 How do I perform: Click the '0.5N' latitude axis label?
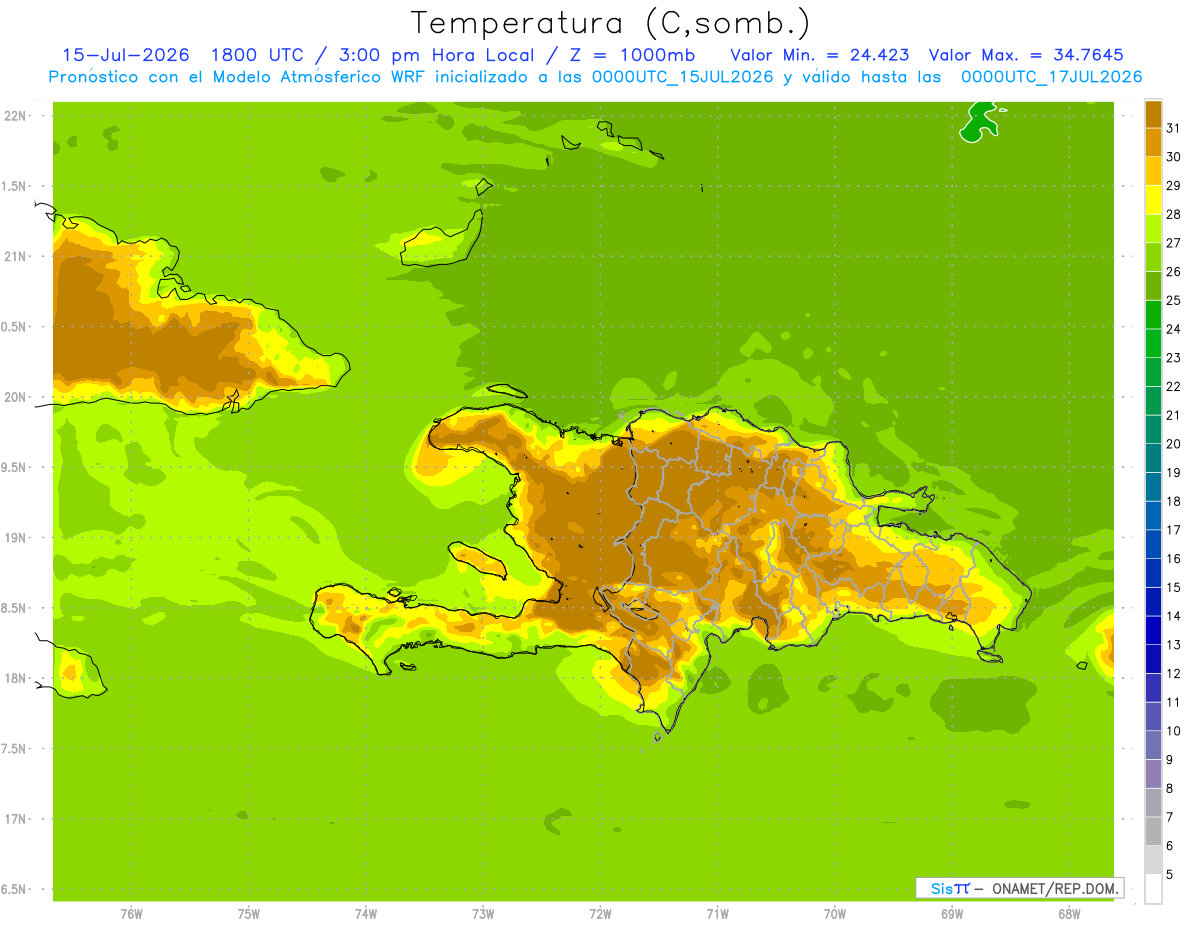point(15,327)
